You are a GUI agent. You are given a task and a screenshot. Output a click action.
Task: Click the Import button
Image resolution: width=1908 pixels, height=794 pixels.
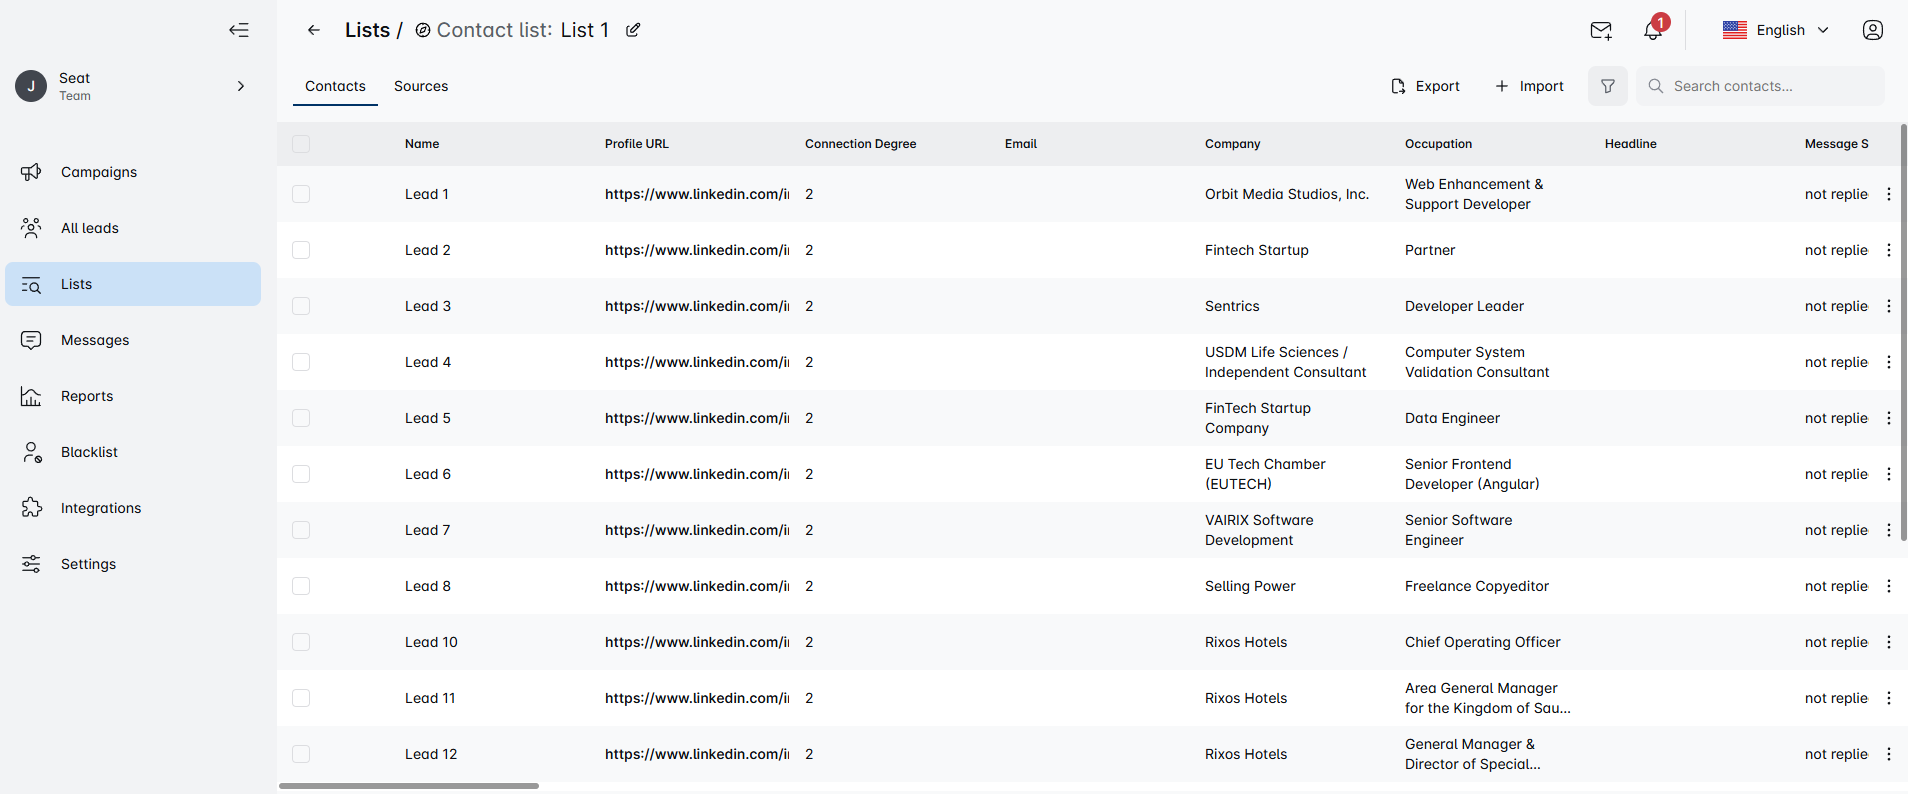click(x=1529, y=86)
